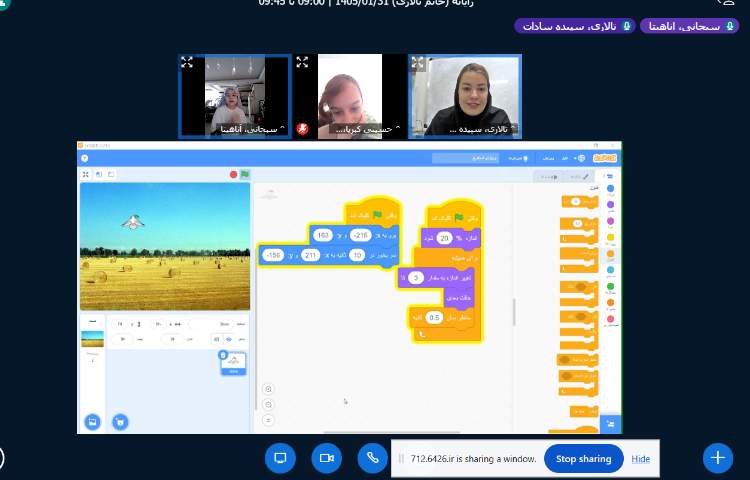Screen dimensions: 750x480
Task: Enter Scratch stage full screen mode
Action: pyautogui.click(x=86, y=175)
